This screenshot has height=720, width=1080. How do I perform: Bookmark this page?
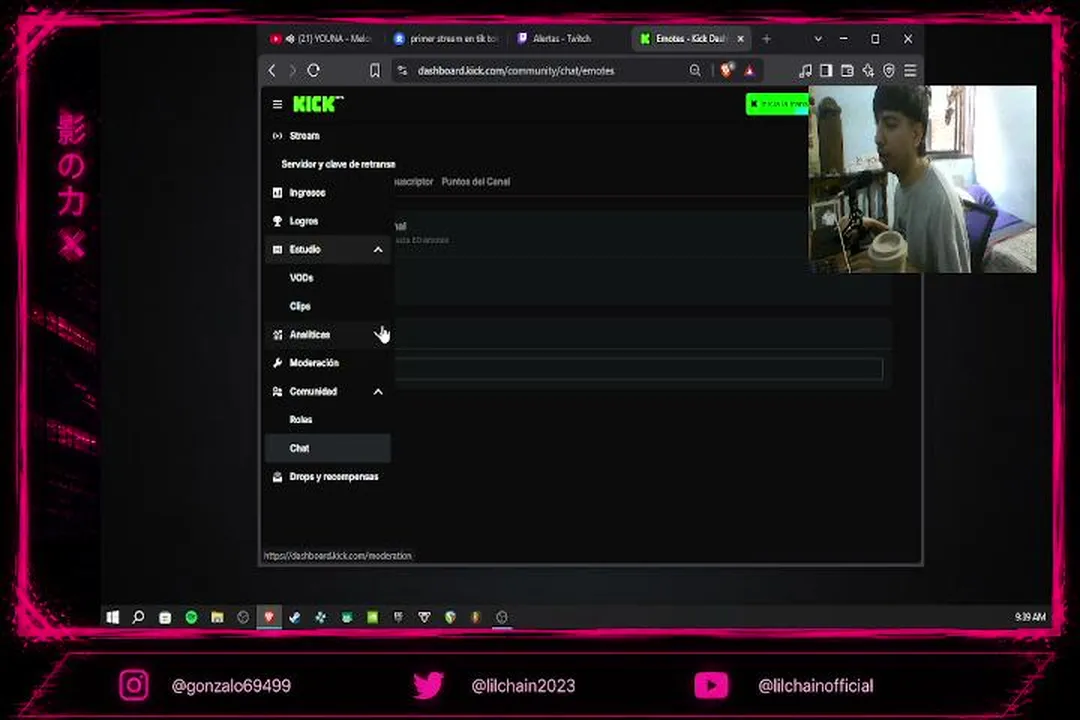pyautogui.click(x=374, y=70)
